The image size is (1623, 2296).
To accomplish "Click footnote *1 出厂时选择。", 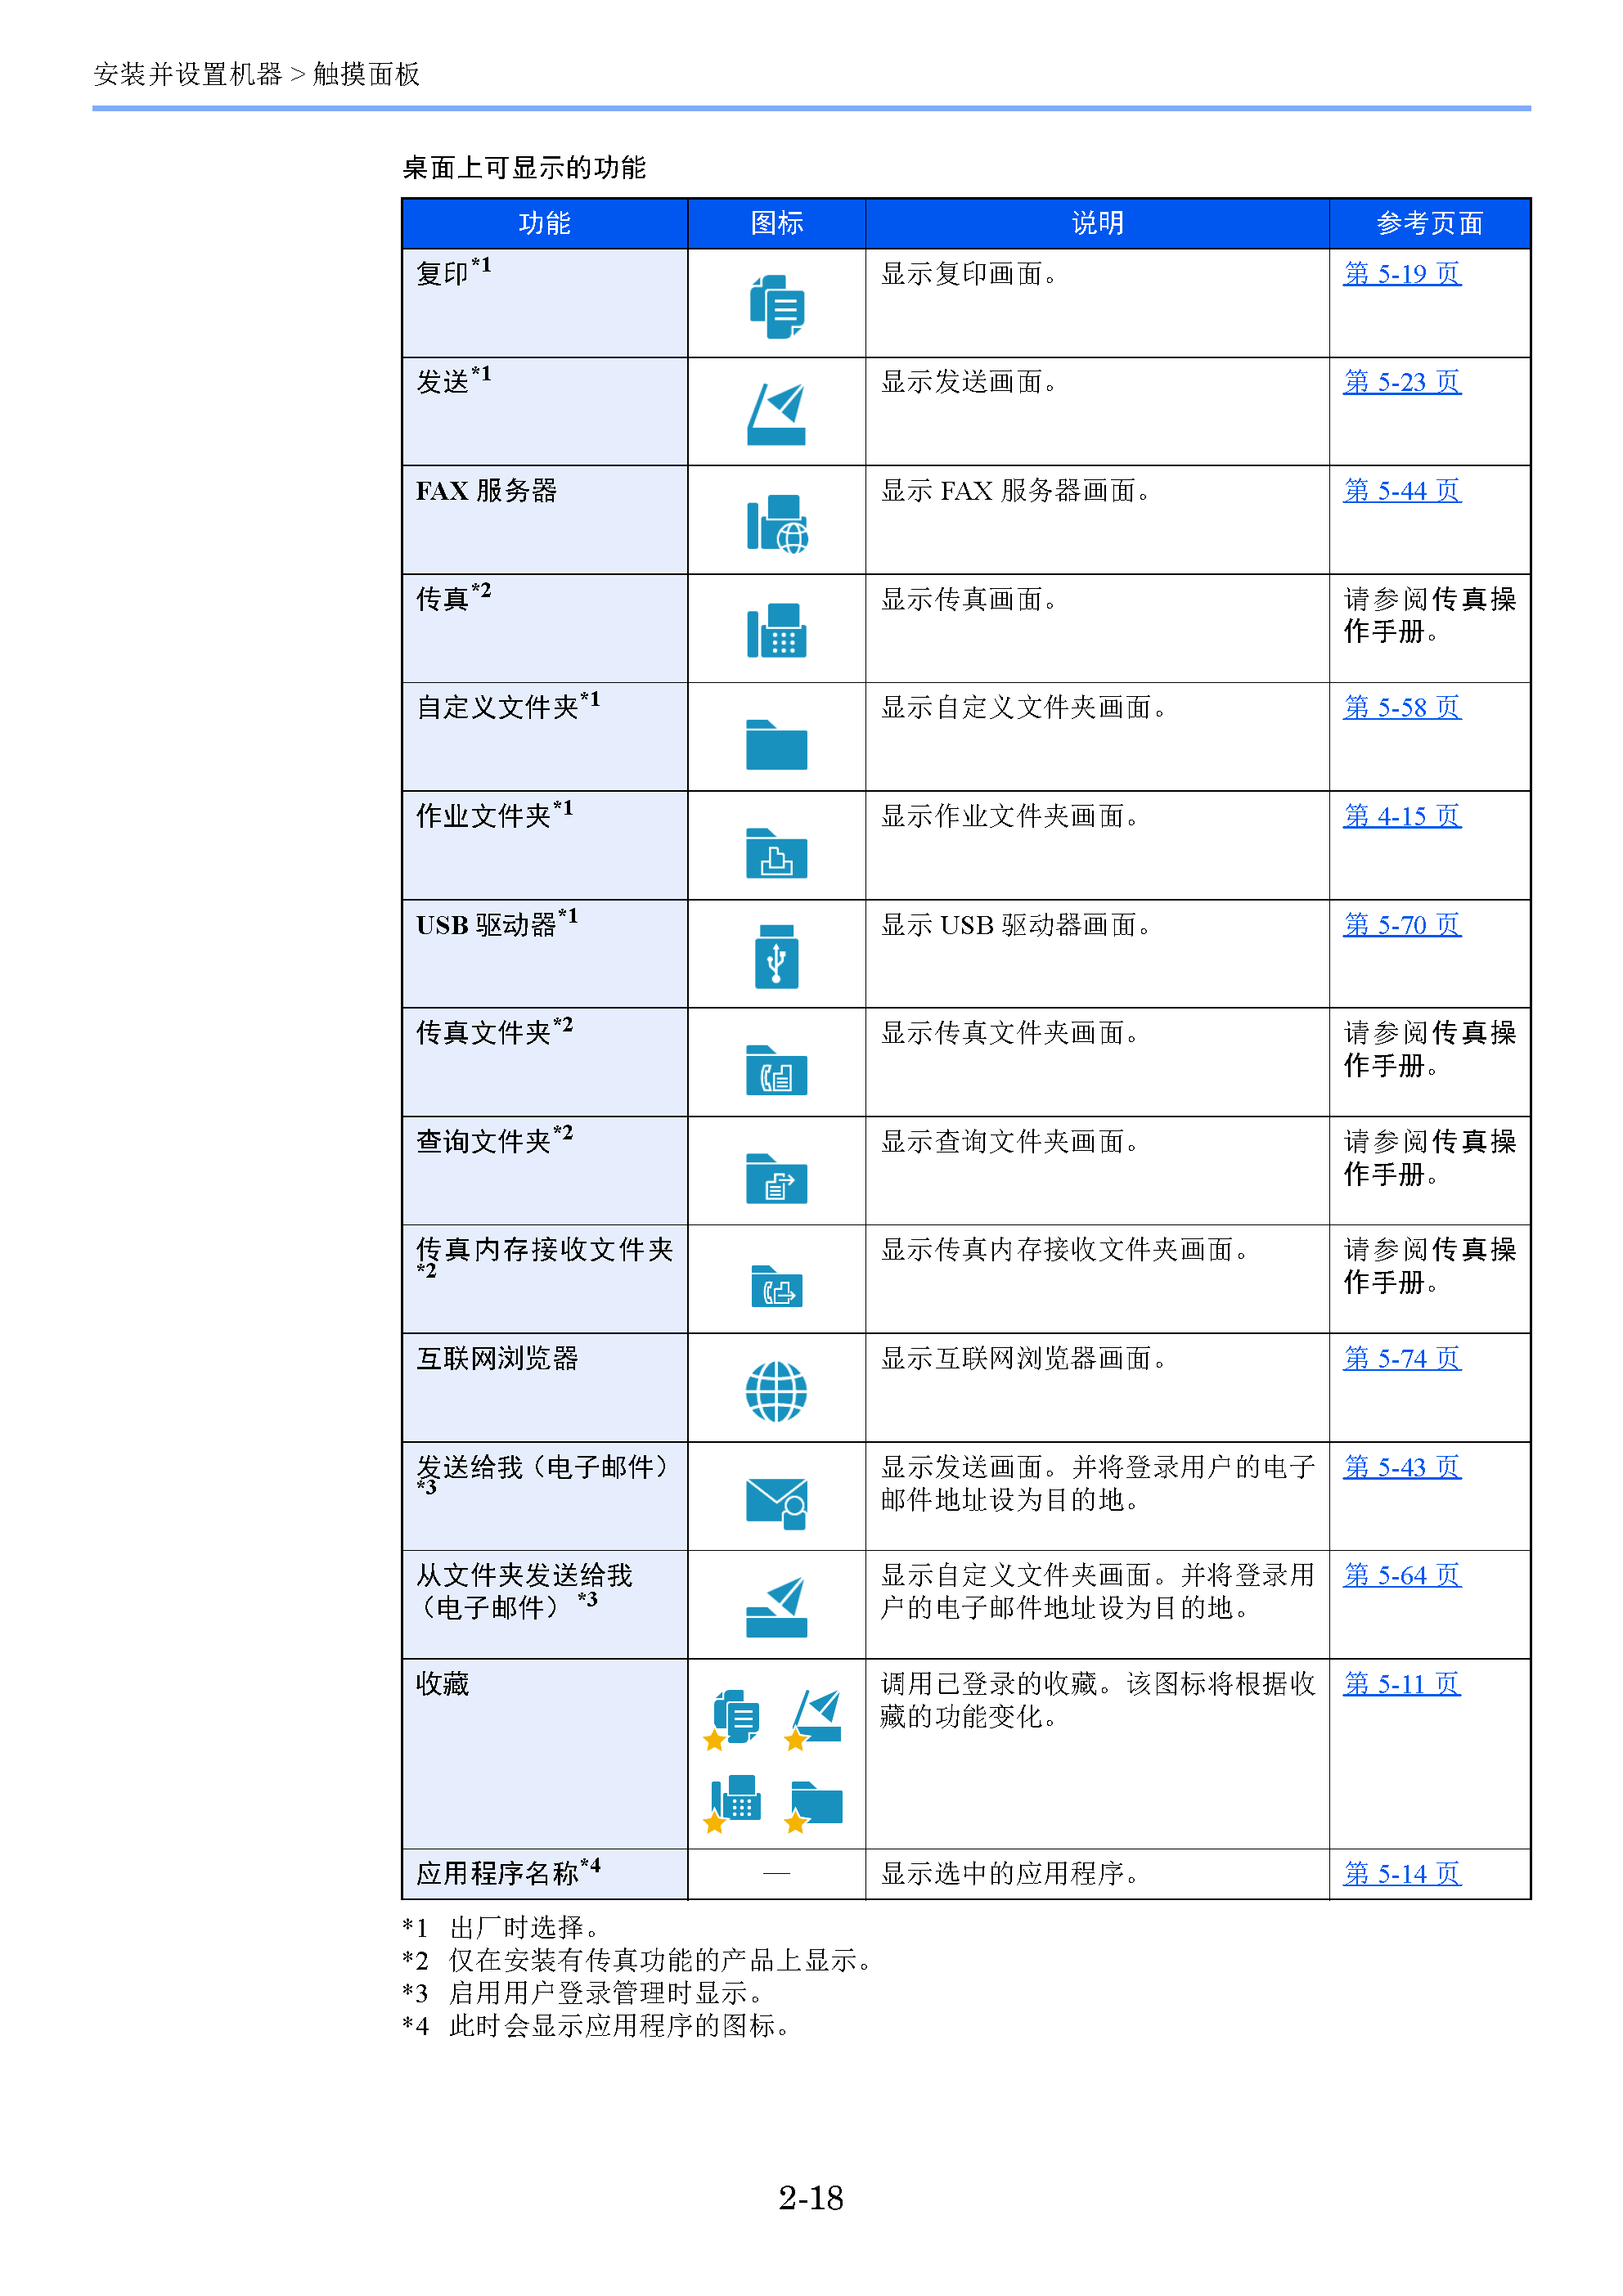I will pos(501,1927).
